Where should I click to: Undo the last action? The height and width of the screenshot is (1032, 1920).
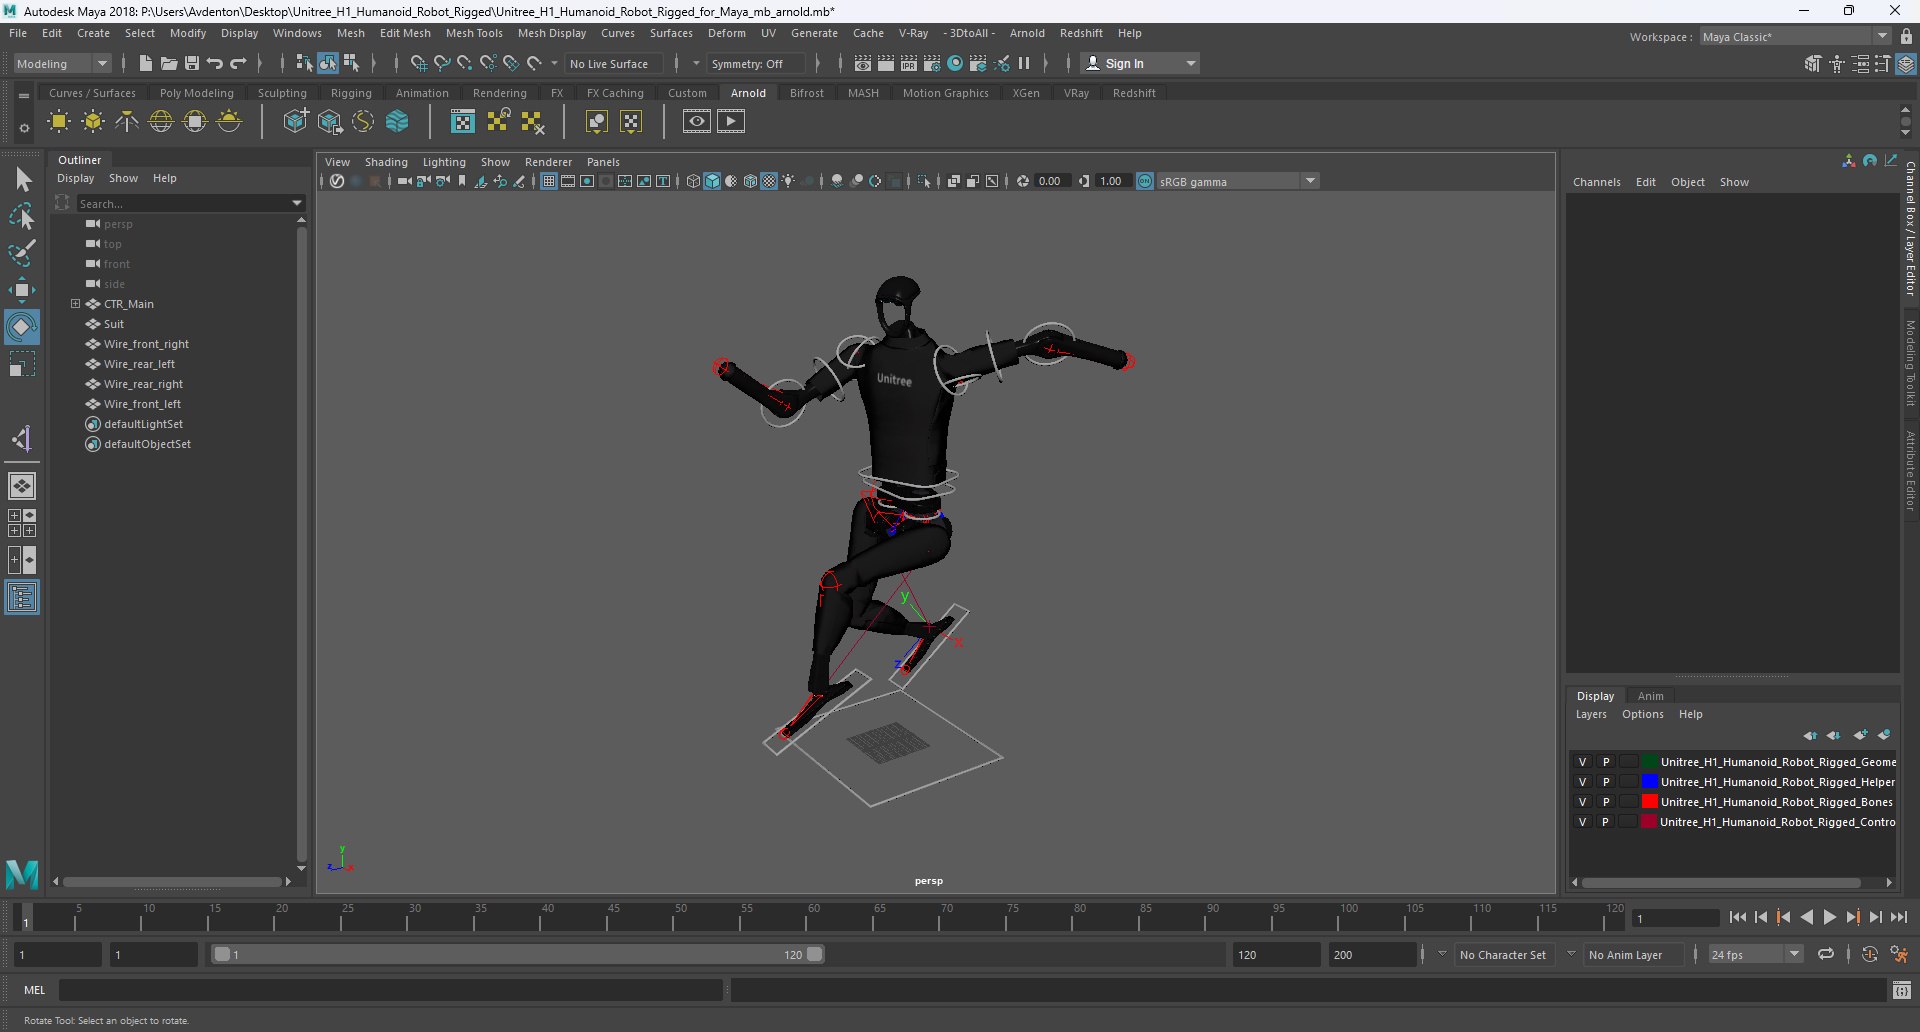[214, 63]
